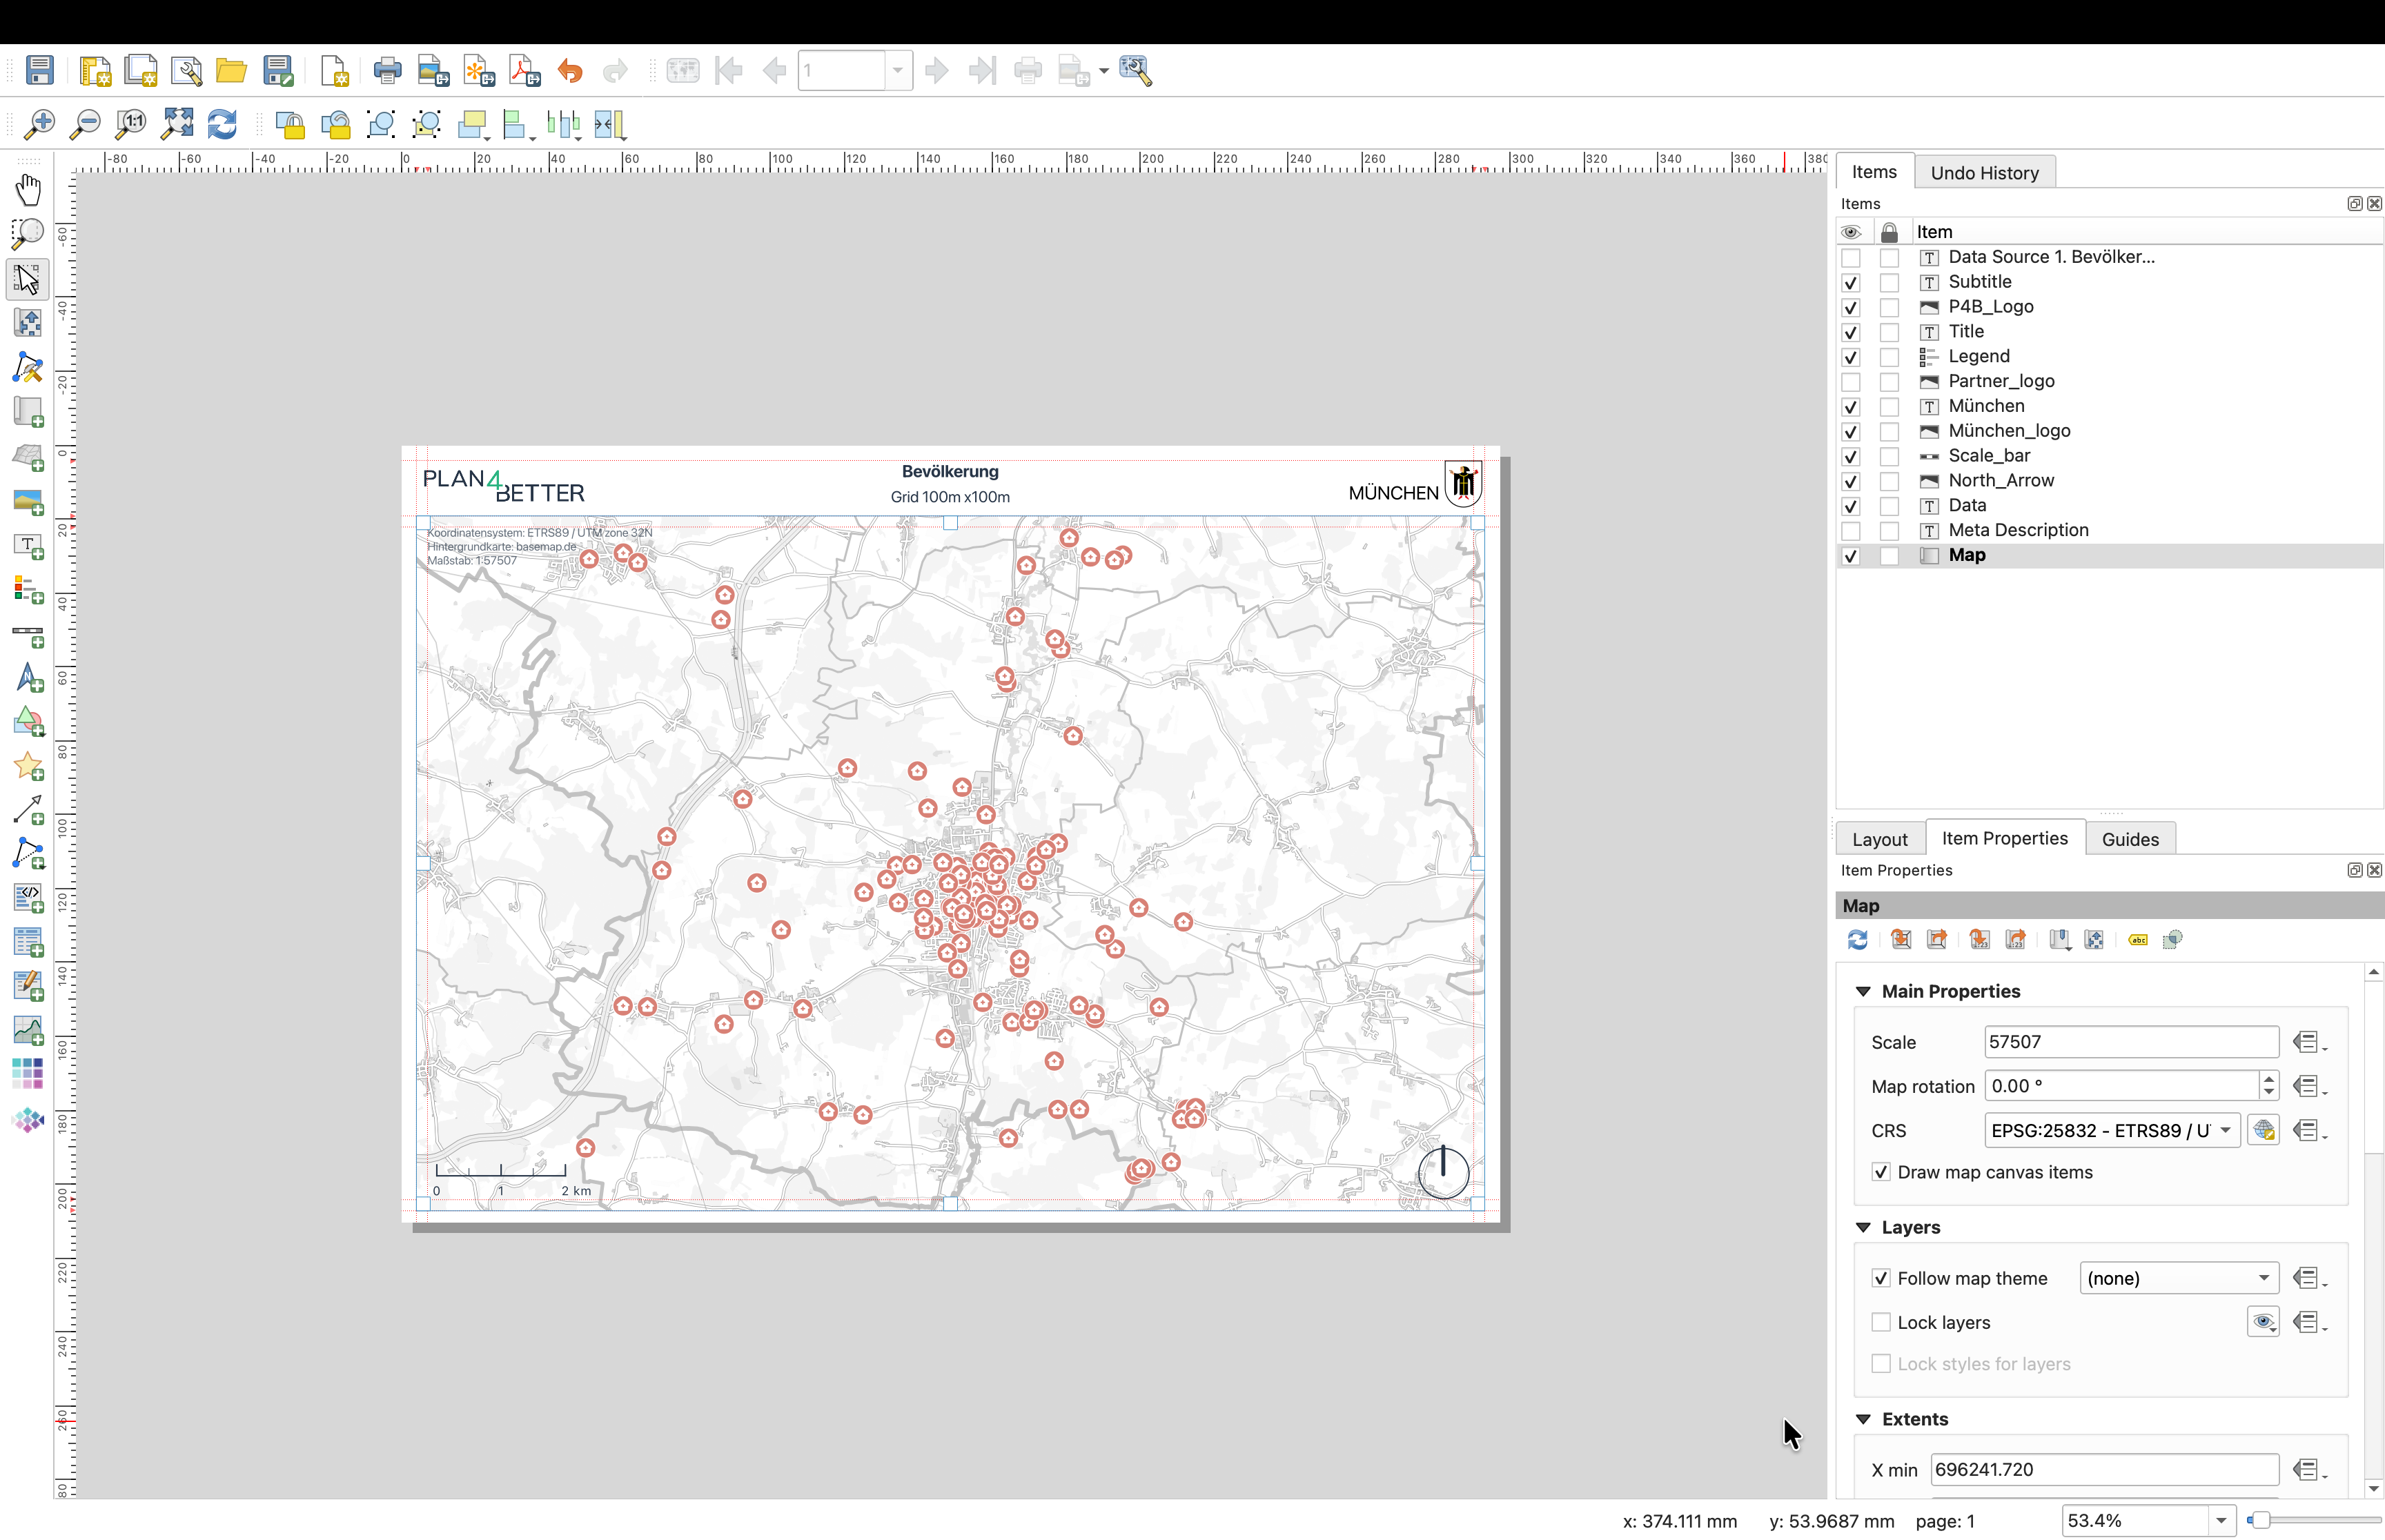
Task: Switch to the Item Properties tab
Action: point(2004,838)
